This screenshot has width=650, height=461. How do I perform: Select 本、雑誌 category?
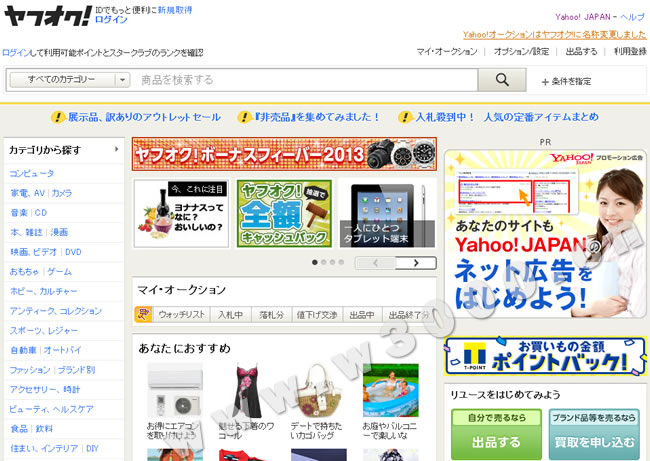click(x=27, y=232)
